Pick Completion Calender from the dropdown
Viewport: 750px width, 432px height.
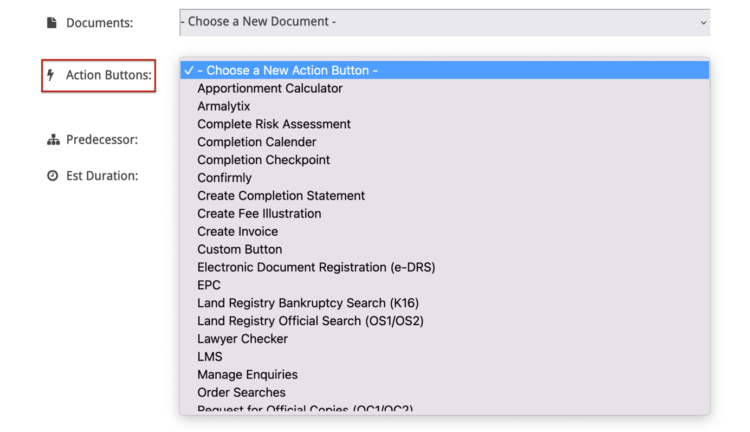click(256, 142)
